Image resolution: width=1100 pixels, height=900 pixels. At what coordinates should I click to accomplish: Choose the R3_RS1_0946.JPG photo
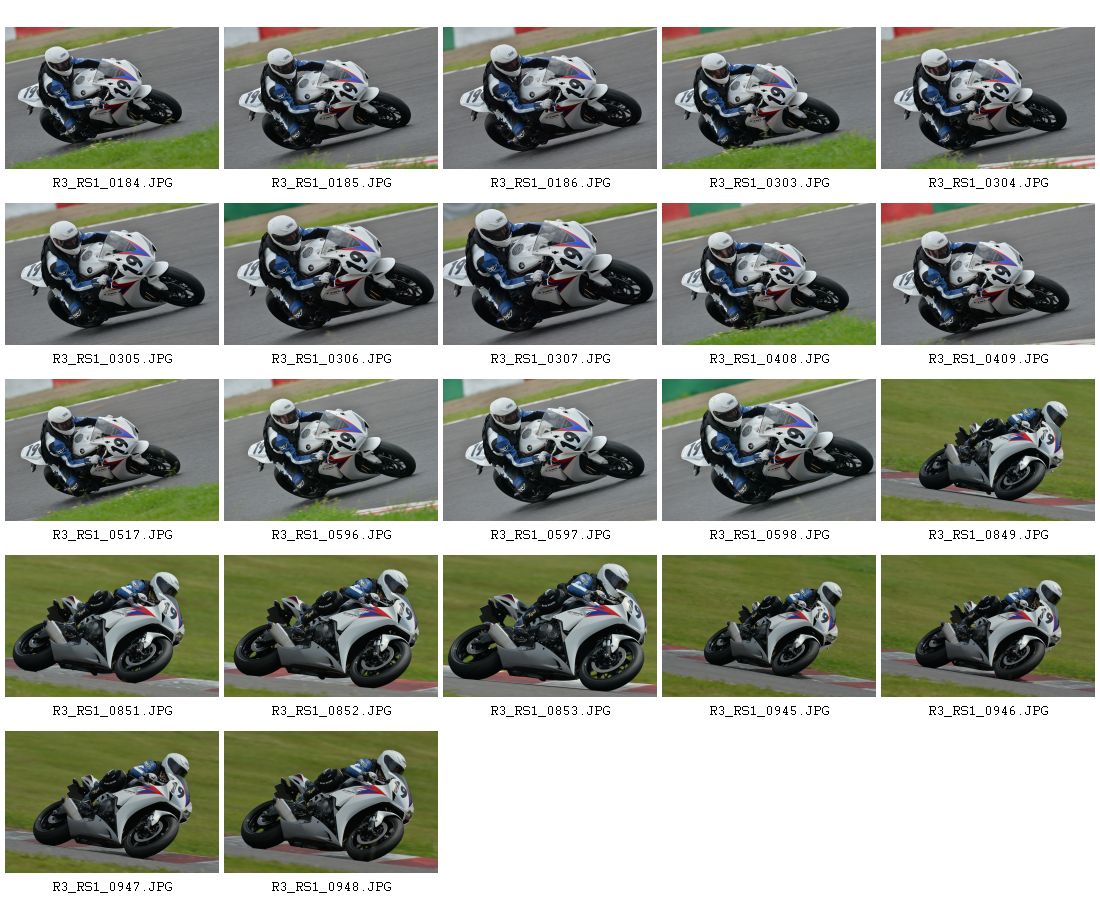[x=988, y=626]
